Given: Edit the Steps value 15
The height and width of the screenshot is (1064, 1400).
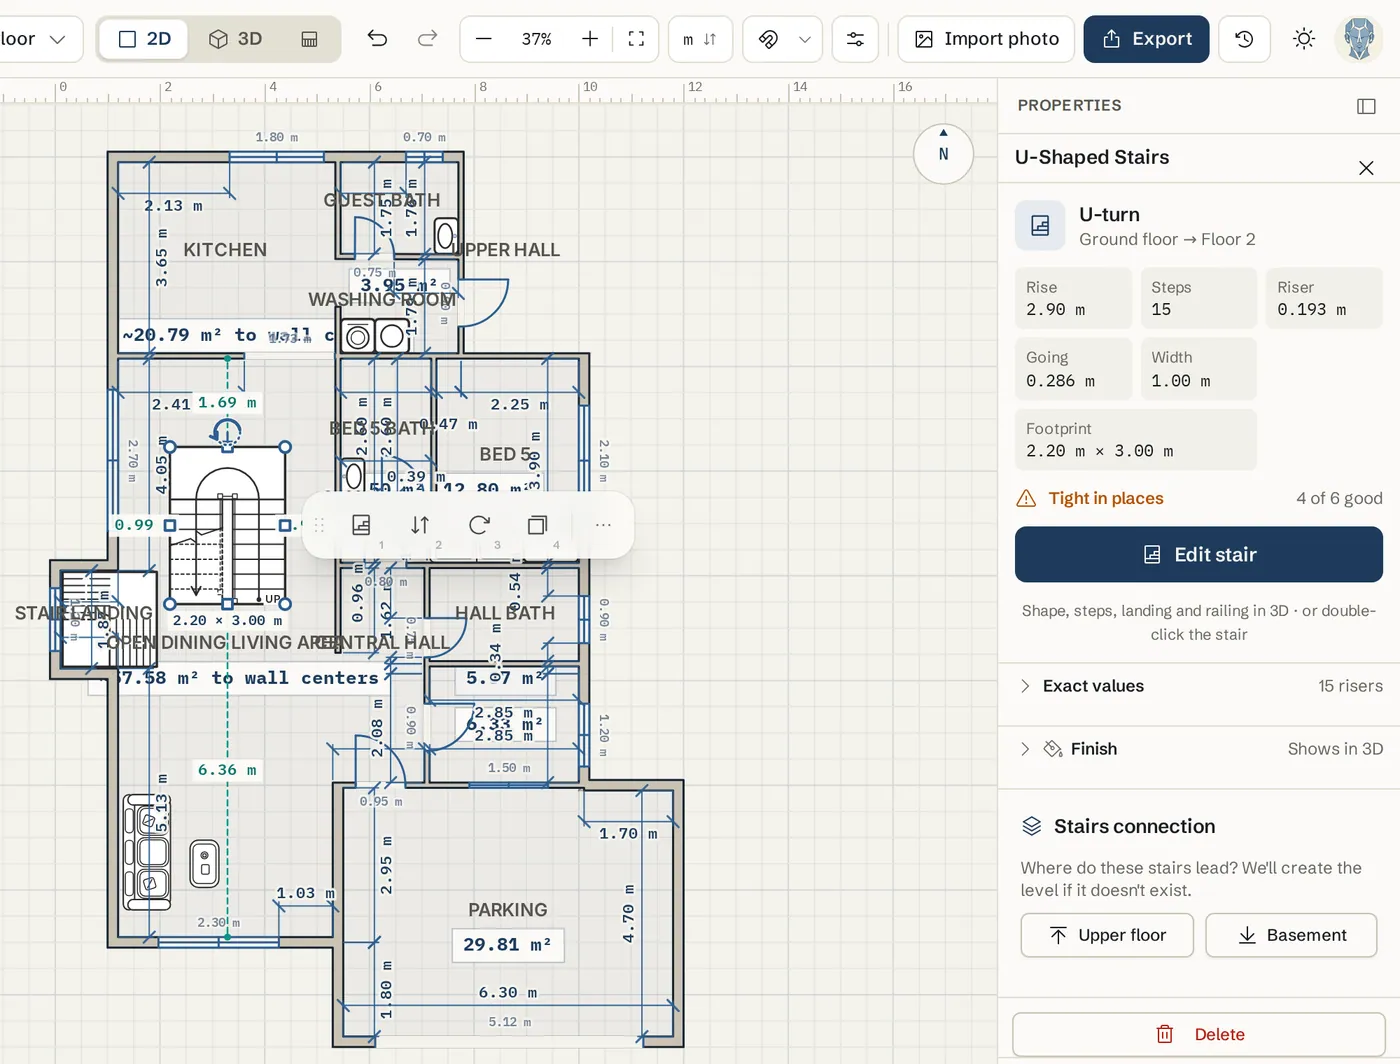Looking at the screenshot, I should pyautogui.click(x=1198, y=298).
